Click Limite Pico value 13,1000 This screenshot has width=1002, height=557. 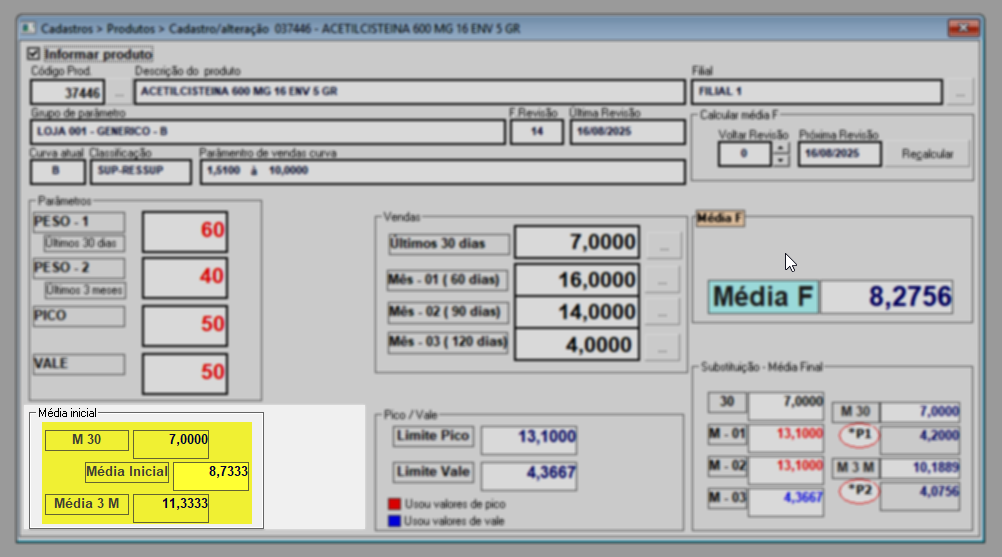[529, 440]
